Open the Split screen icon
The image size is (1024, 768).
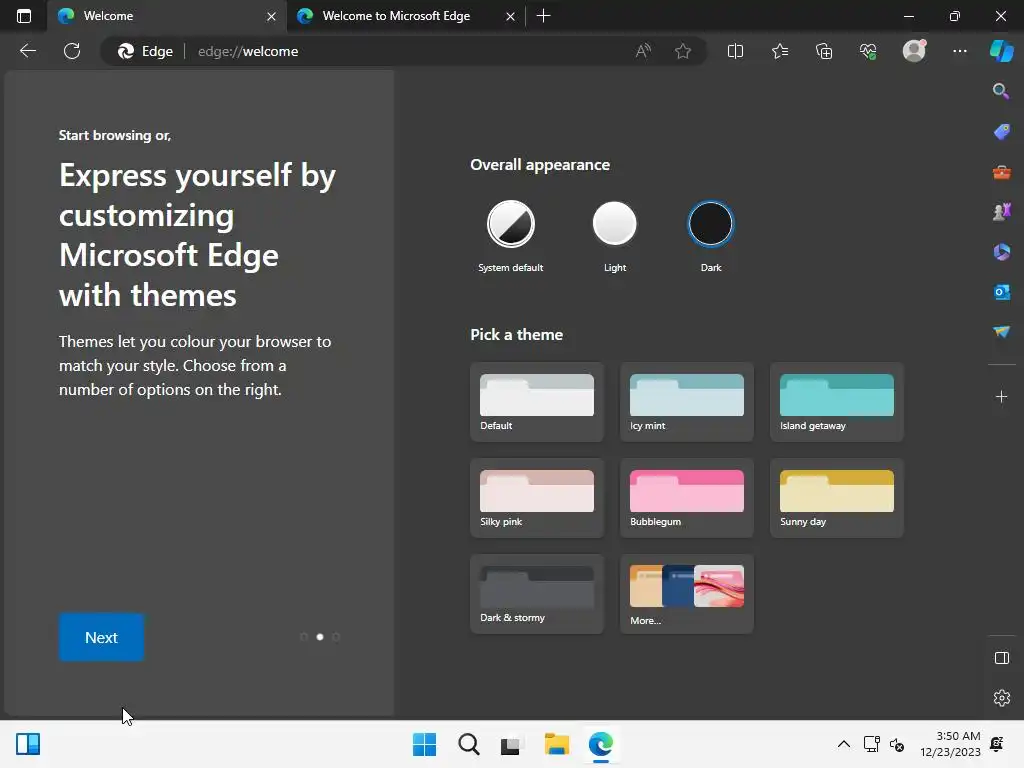pyautogui.click(x=735, y=51)
